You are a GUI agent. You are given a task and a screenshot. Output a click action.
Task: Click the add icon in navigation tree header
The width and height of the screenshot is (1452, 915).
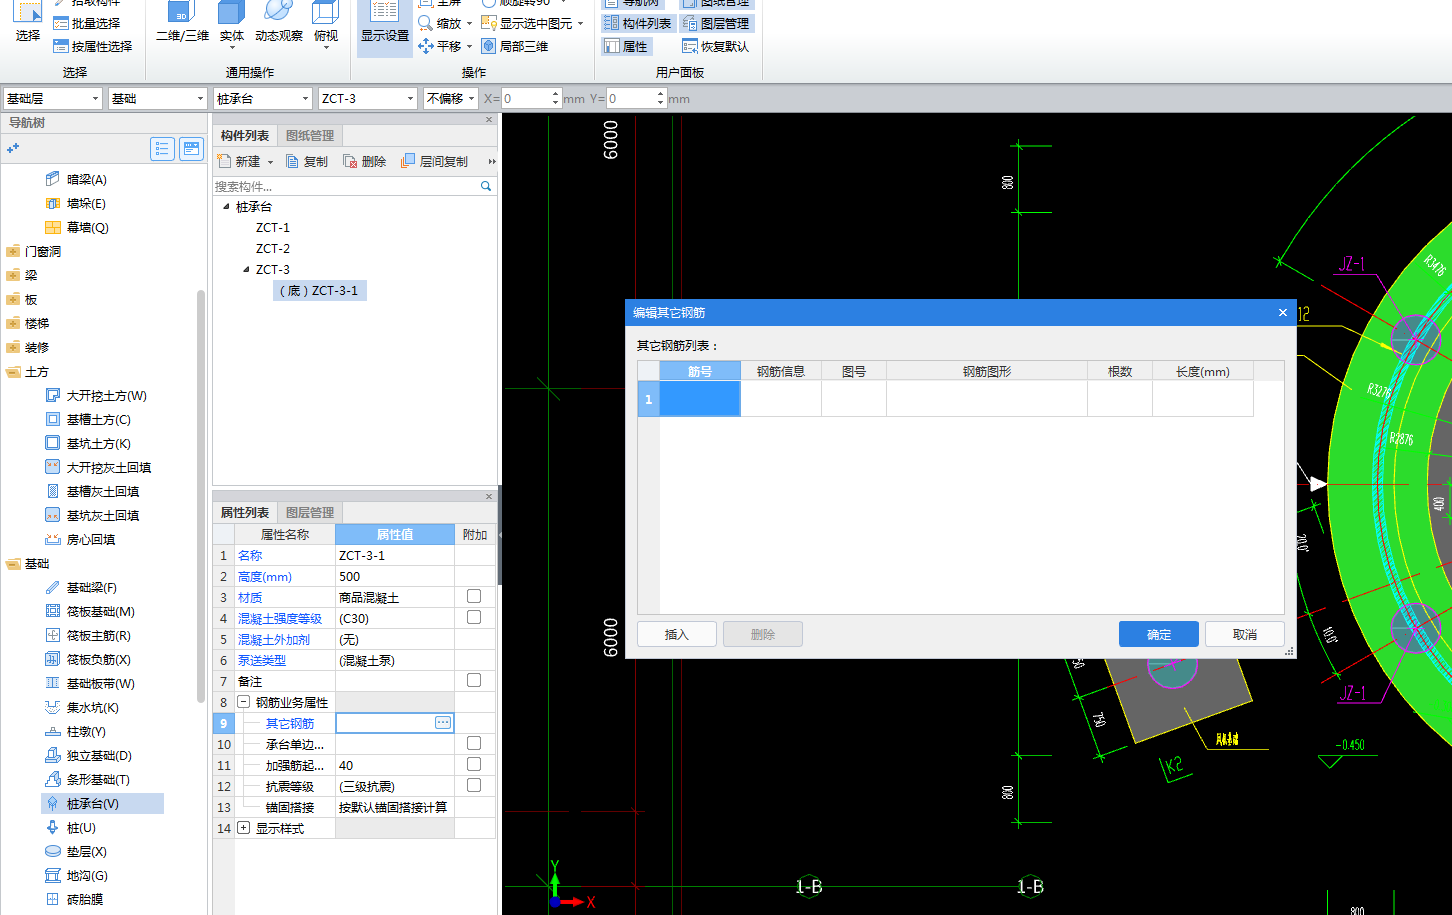click(x=13, y=149)
